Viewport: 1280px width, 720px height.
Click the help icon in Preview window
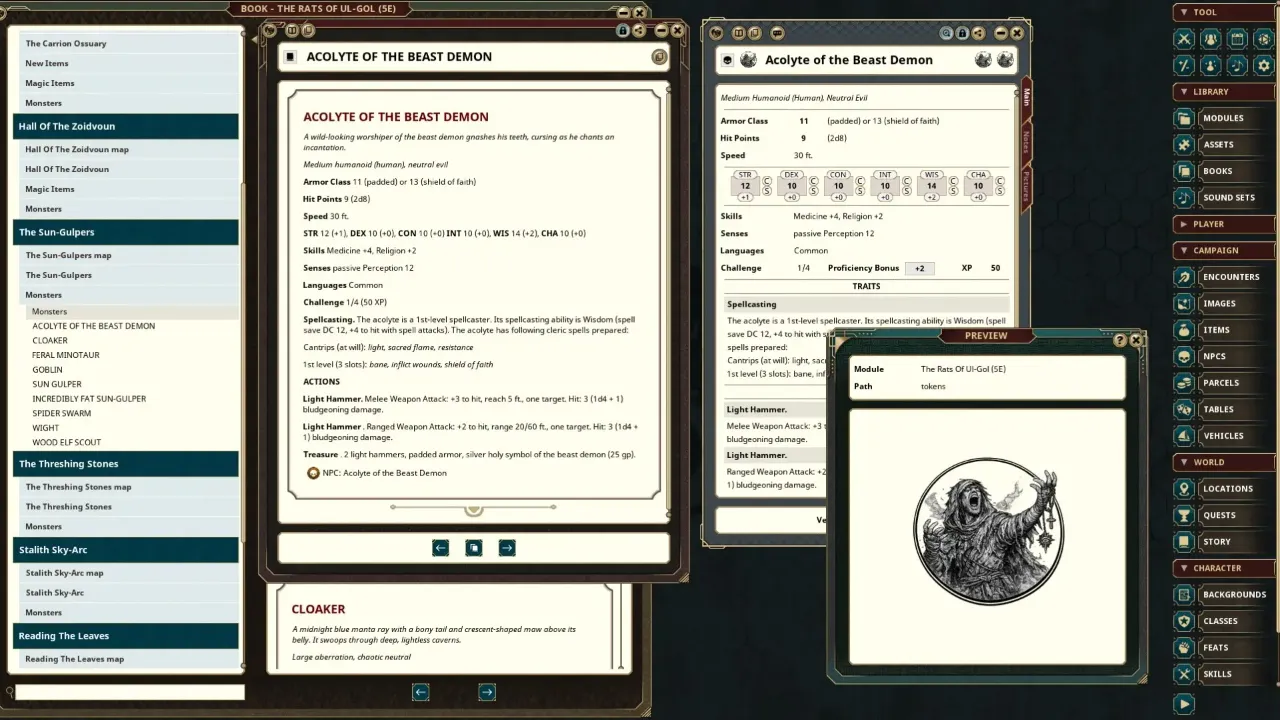coord(1120,340)
